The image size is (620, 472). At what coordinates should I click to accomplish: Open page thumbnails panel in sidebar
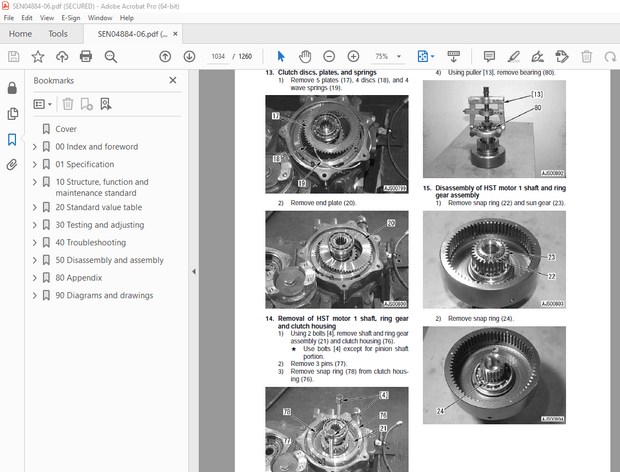(12, 114)
